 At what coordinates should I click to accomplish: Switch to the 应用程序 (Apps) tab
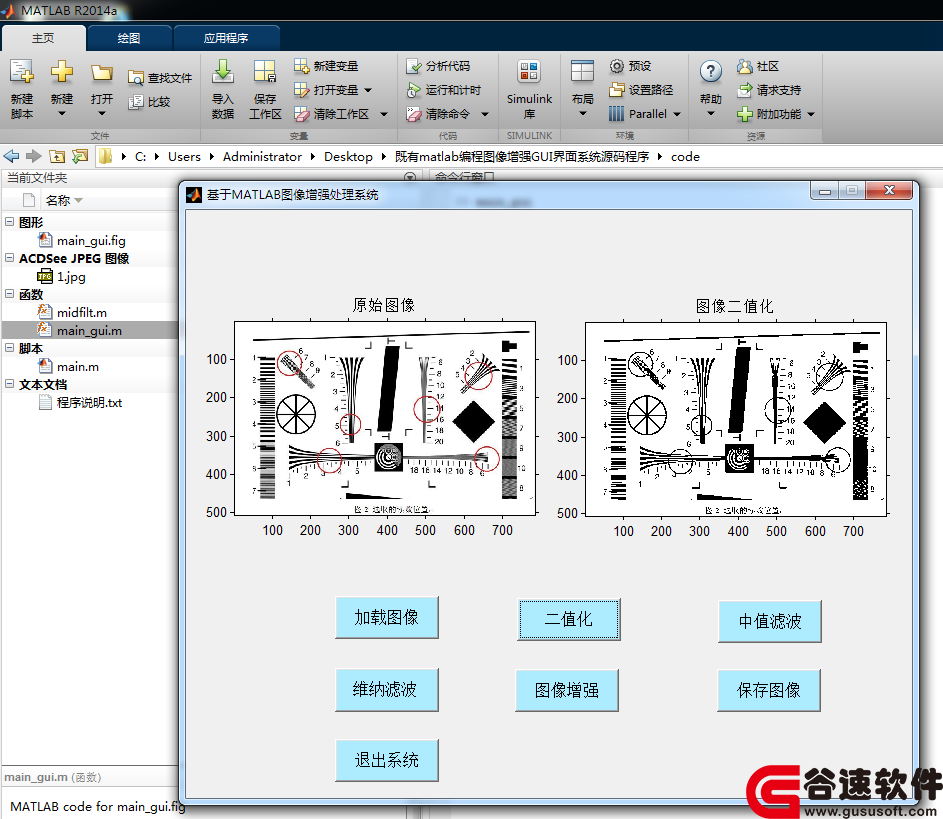coord(226,38)
